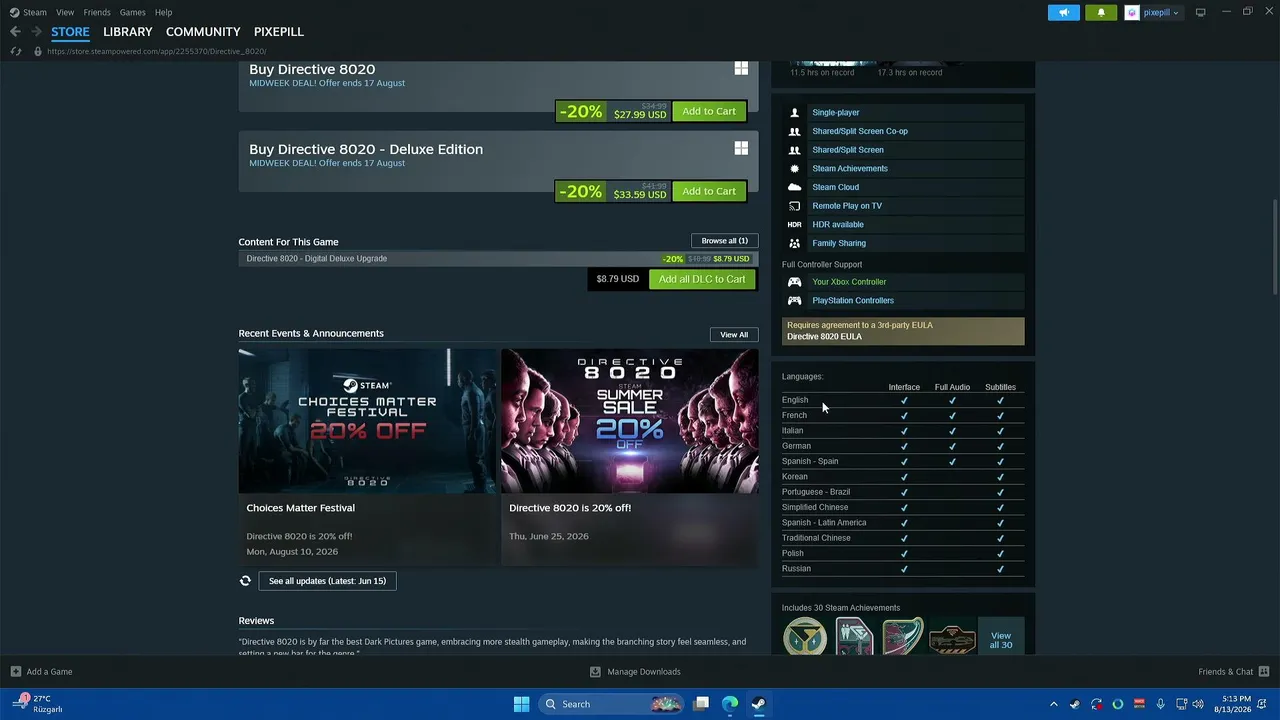Click the Your Xbox Controller gamepad icon
This screenshot has height=720, width=1280.
[795, 282]
